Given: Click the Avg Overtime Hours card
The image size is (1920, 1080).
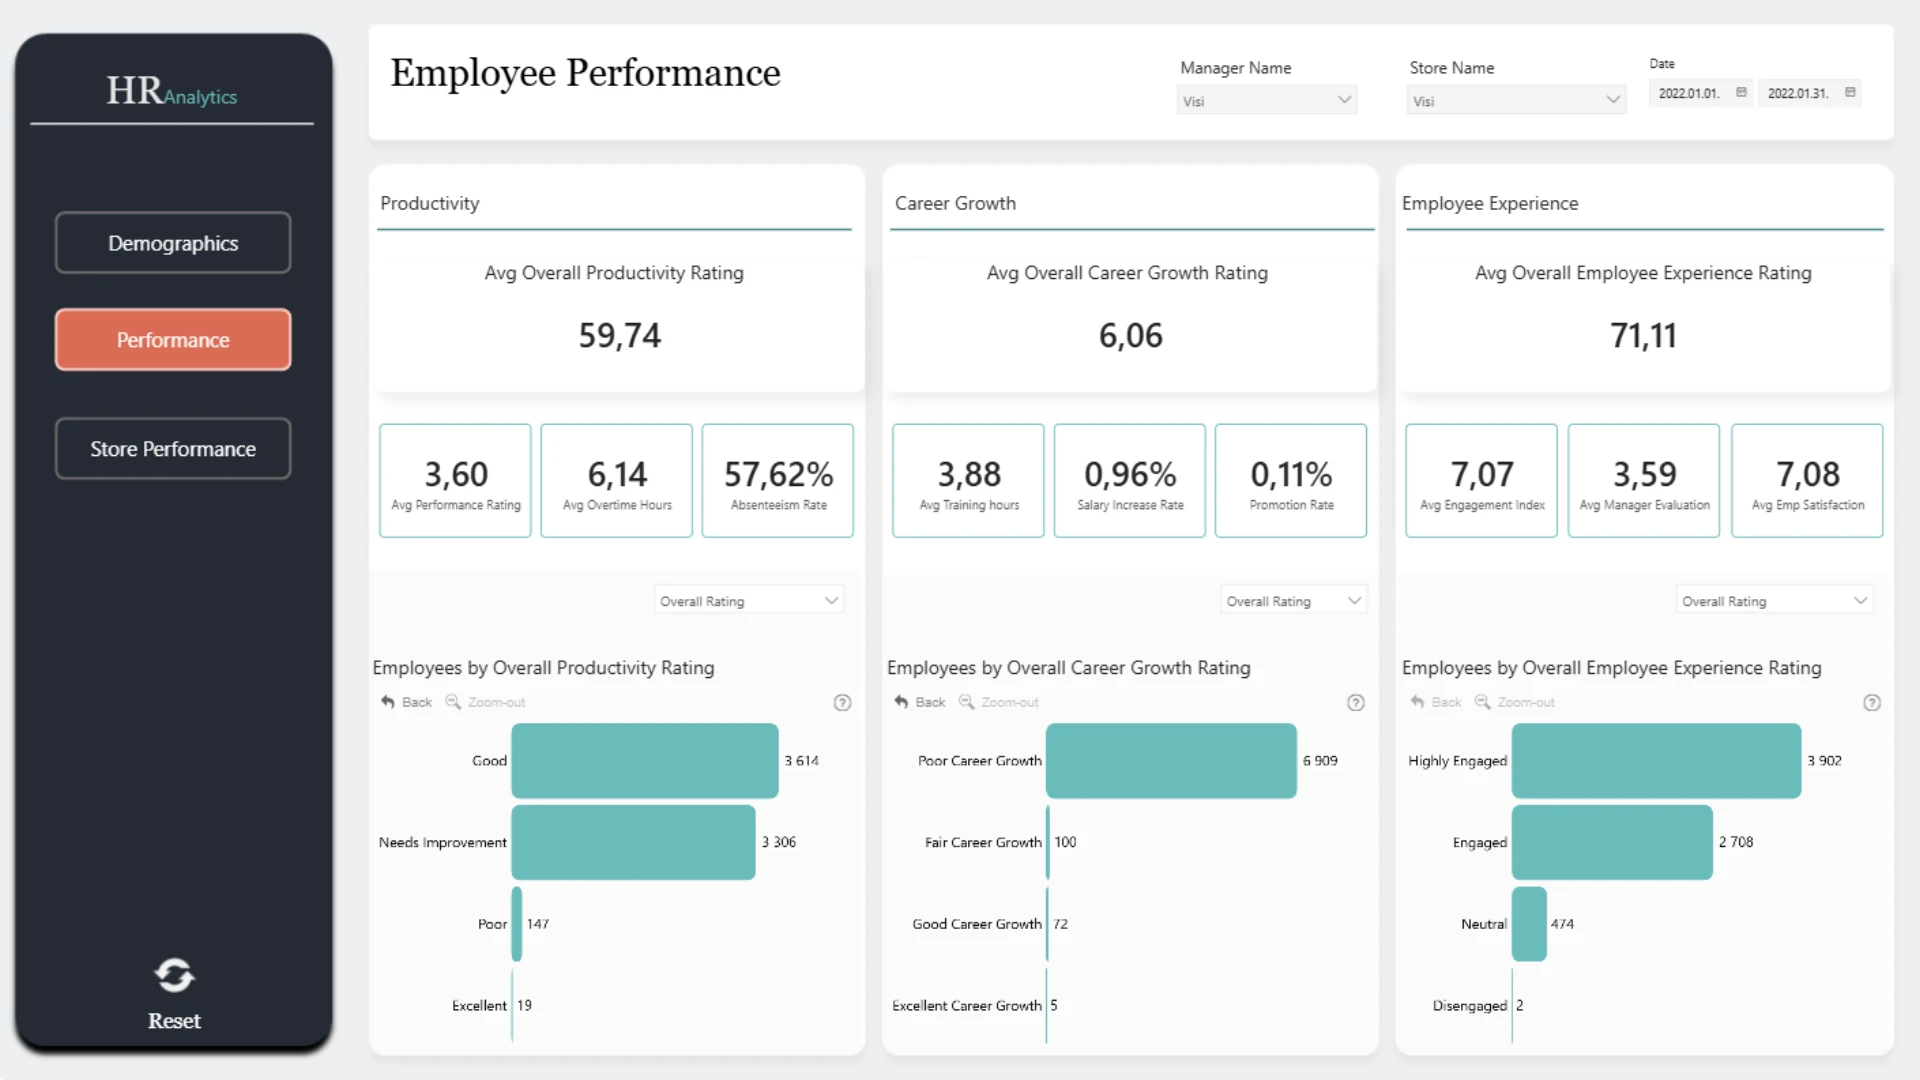Looking at the screenshot, I should point(617,481).
